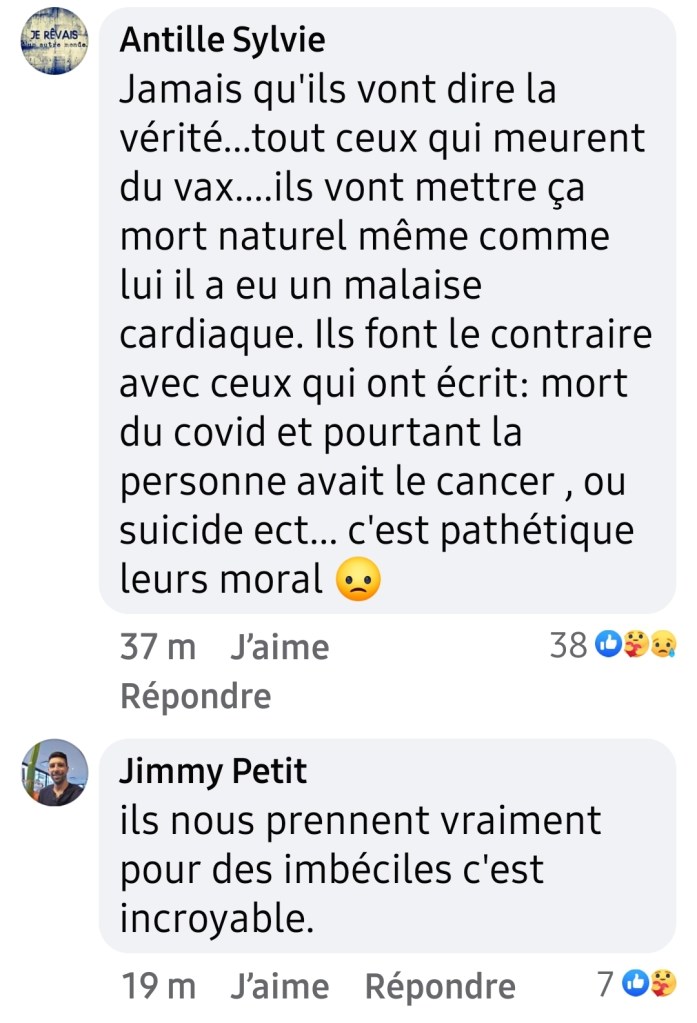Click the sad face emoji after 'leurs moral'
Viewport: 697px width, 1023px height.
click(x=358, y=579)
